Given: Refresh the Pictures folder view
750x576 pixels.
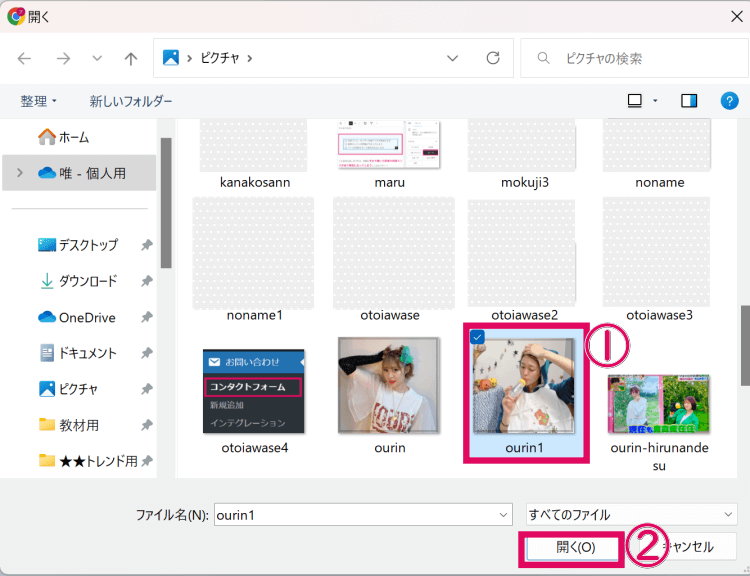Looking at the screenshot, I should (492, 59).
